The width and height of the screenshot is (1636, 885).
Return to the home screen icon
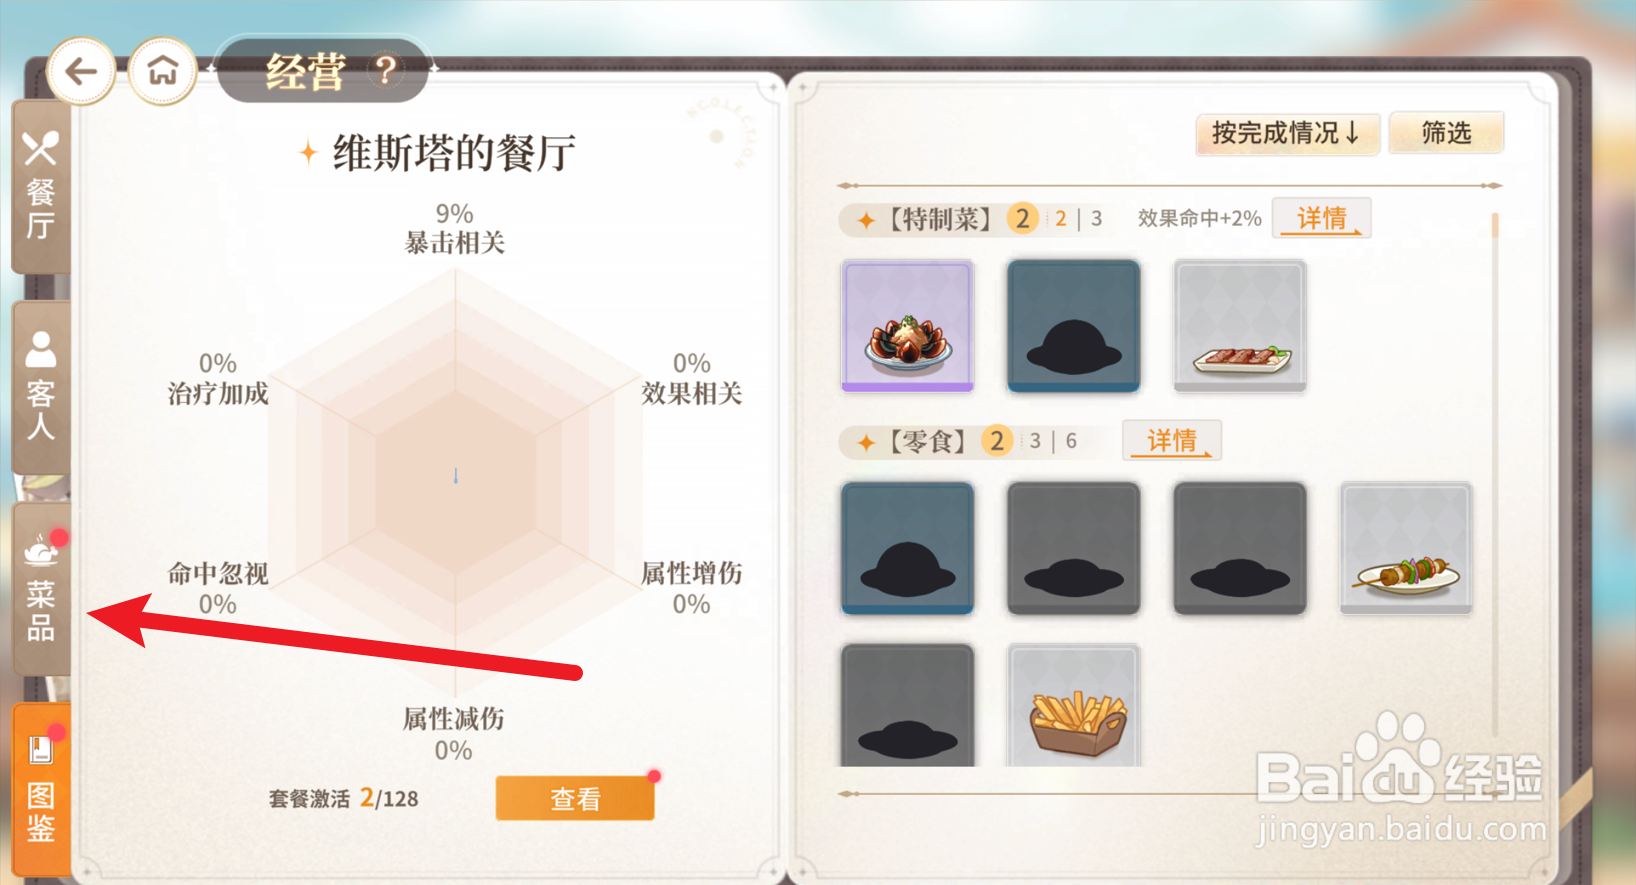coord(163,71)
